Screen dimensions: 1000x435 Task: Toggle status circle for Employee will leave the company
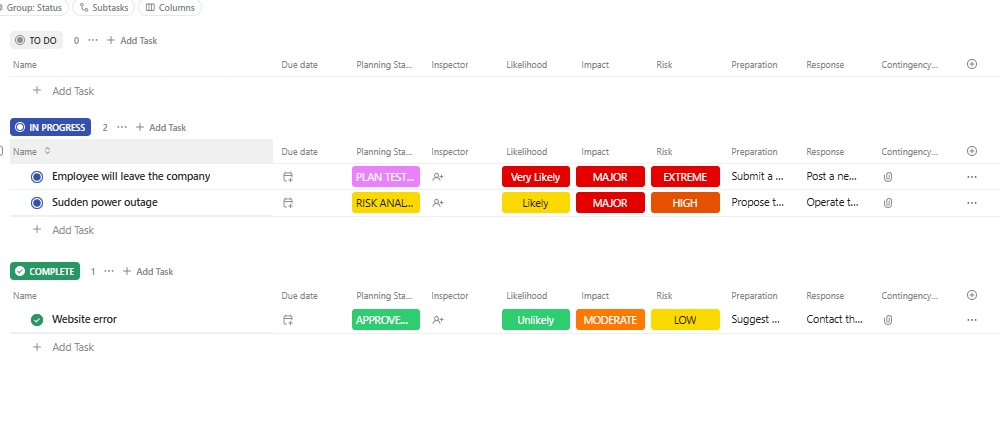point(37,177)
